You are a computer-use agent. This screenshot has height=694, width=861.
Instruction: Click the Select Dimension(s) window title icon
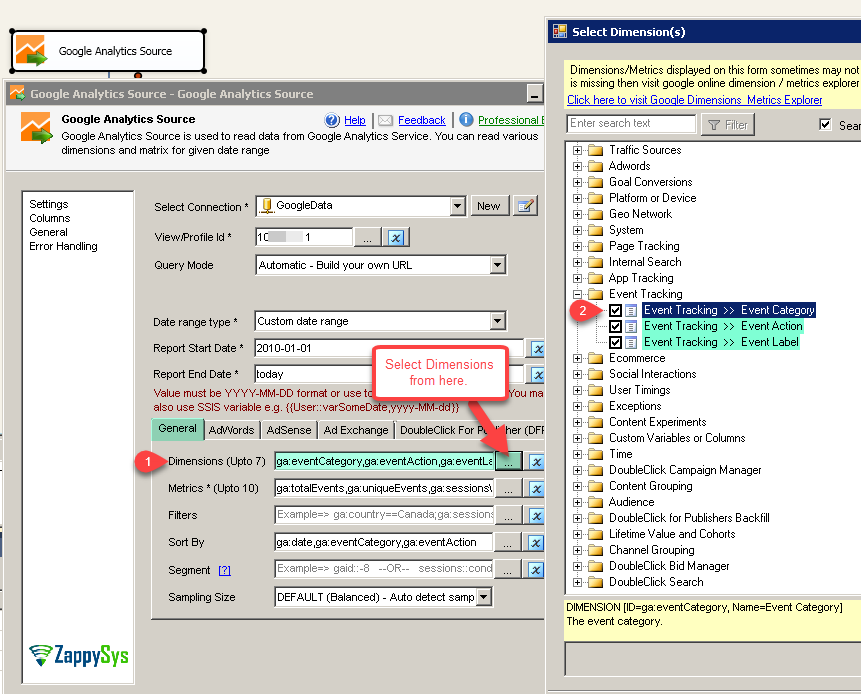pos(560,31)
